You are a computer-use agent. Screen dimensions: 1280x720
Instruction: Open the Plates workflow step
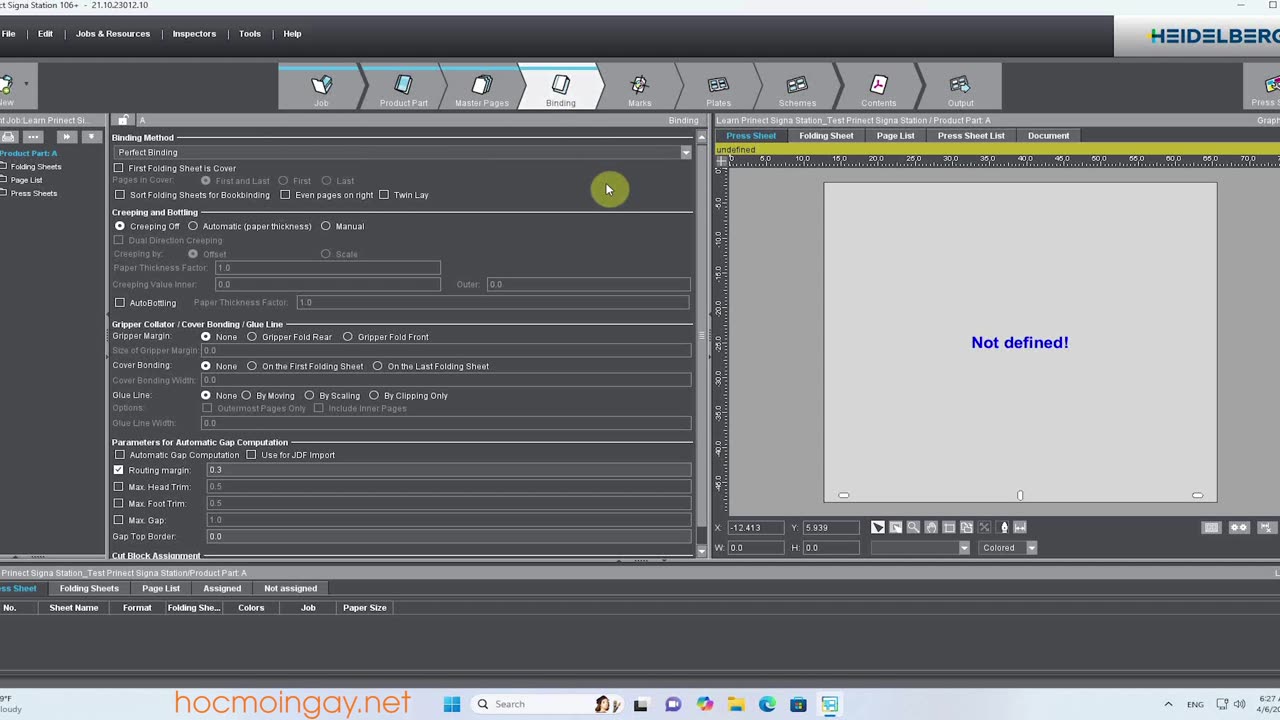pos(718,88)
